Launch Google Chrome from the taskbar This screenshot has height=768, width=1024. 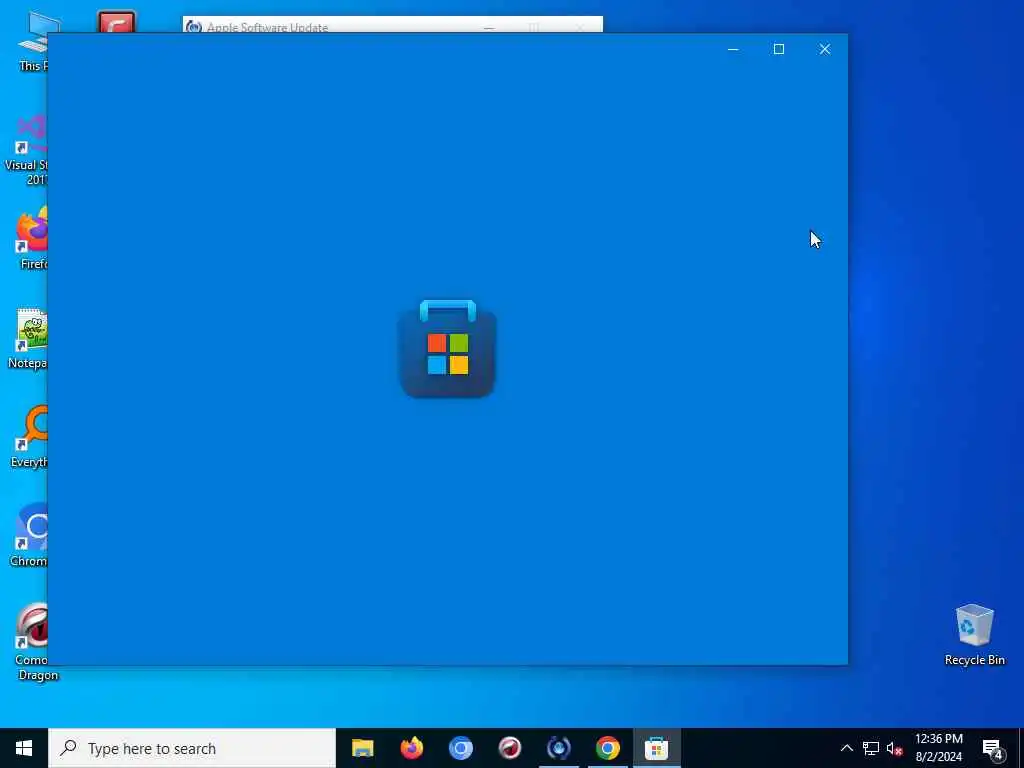[x=607, y=748]
